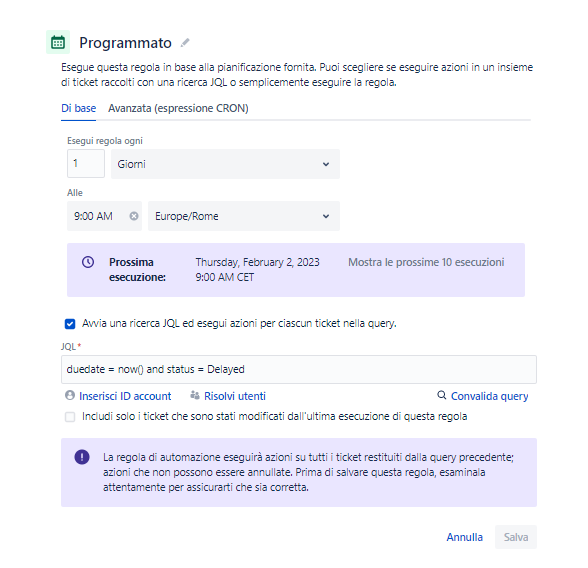588x568 pixels.
Task: Show Mostra le prossime 10 esecuzioni
Action: 426,262
